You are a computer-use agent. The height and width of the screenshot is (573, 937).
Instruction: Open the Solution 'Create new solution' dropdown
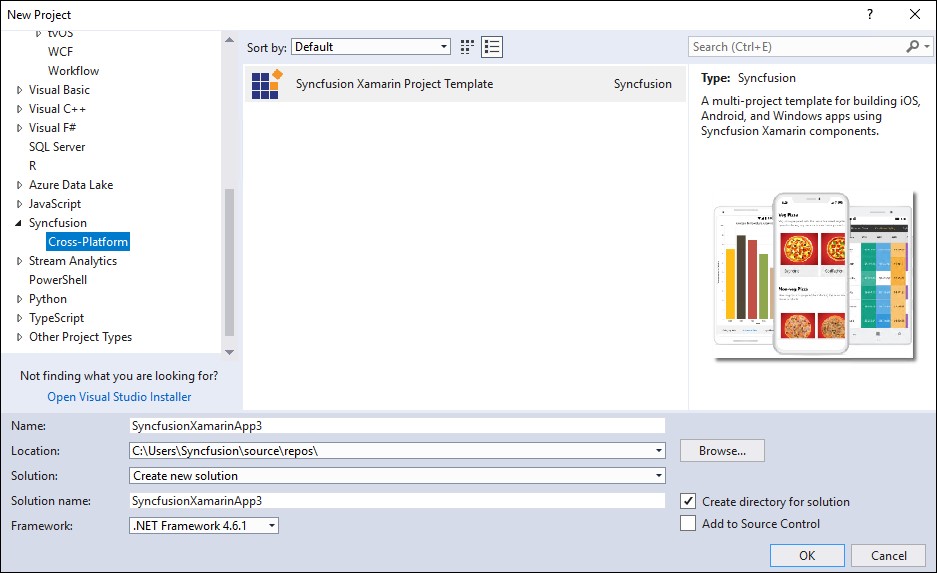[x=659, y=476]
